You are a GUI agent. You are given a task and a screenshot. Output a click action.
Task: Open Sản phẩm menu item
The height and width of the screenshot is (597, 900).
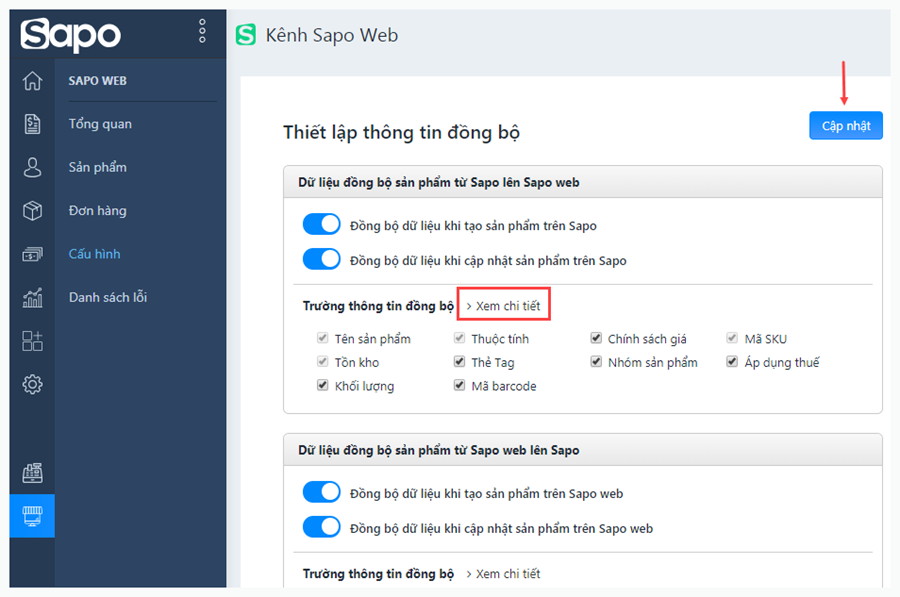[98, 168]
